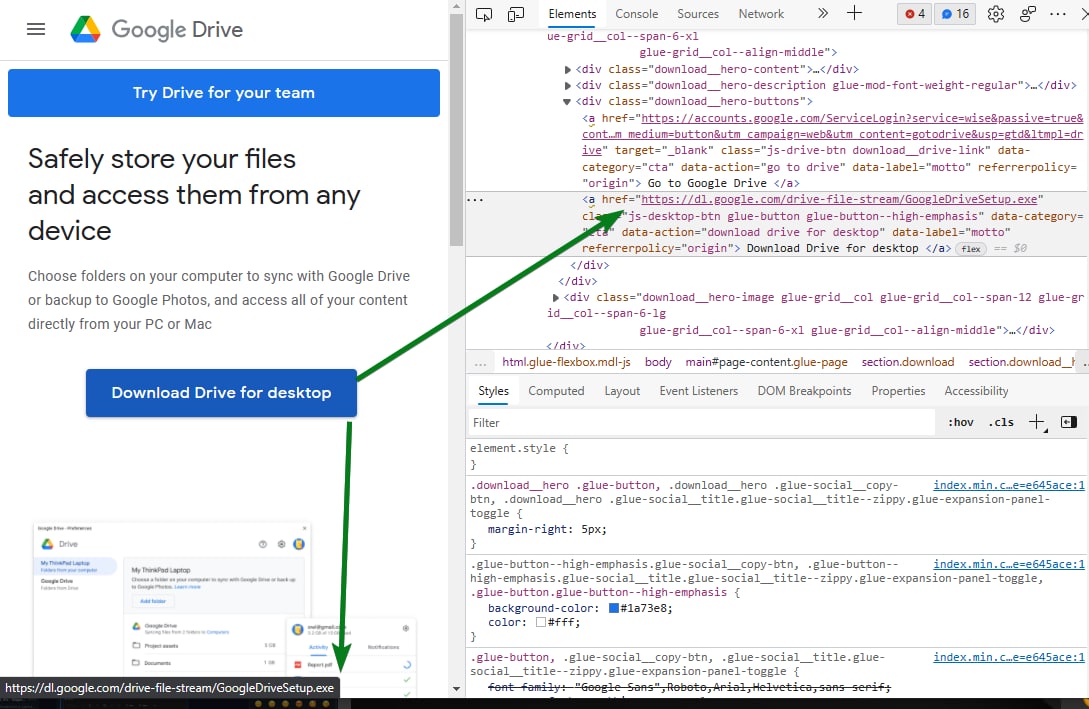1089x709 pixels.
Task: Toggle the computed styles sidebar icon
Action: coord(1068,422)
